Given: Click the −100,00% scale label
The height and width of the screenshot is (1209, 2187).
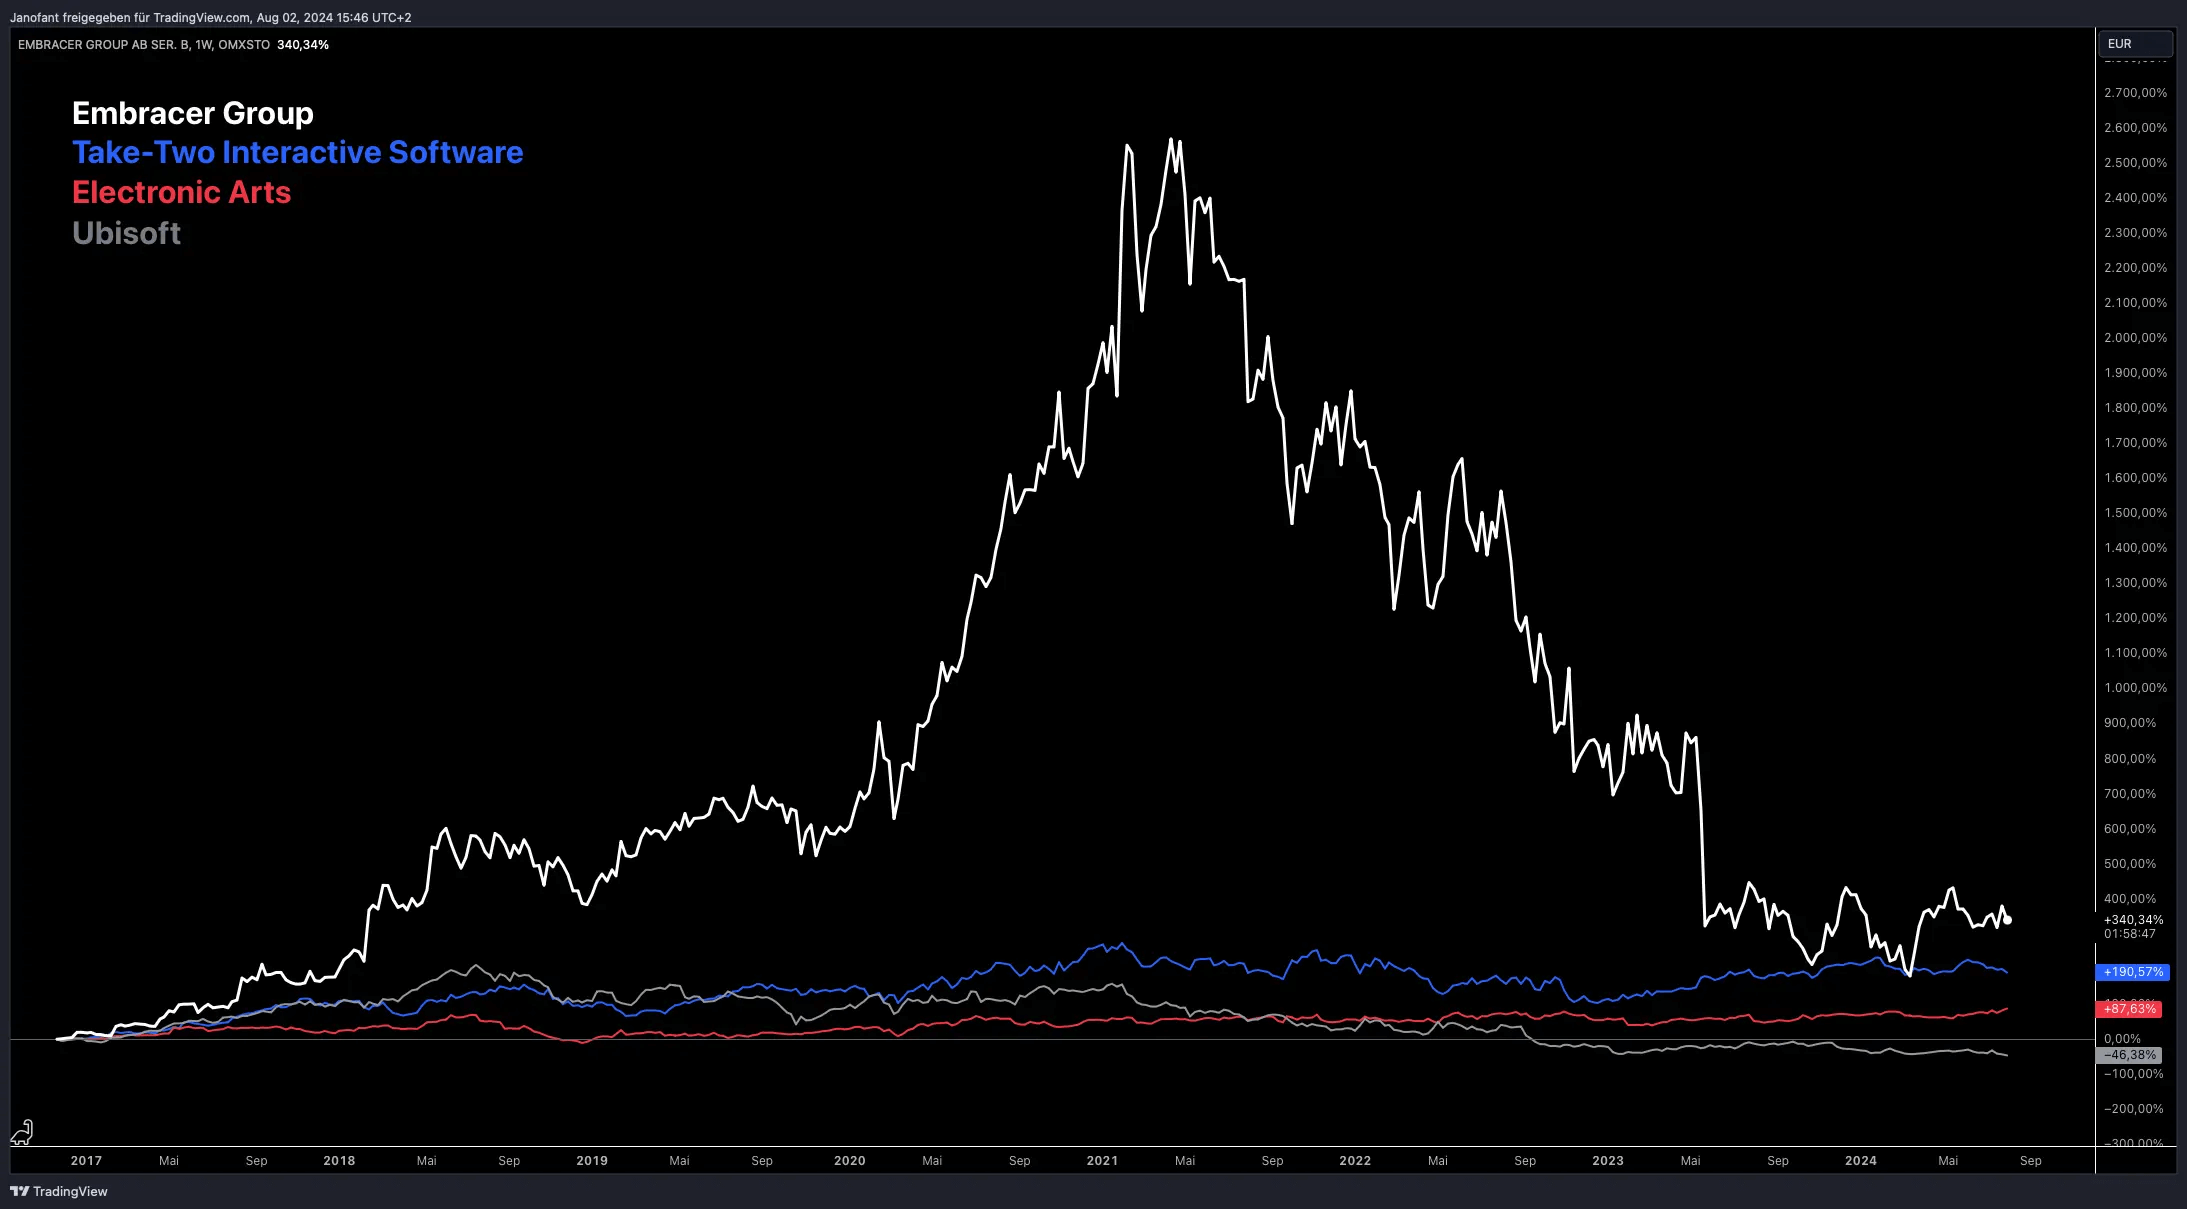Looking at the screenshot, I should click(x=2133, y=1074).
